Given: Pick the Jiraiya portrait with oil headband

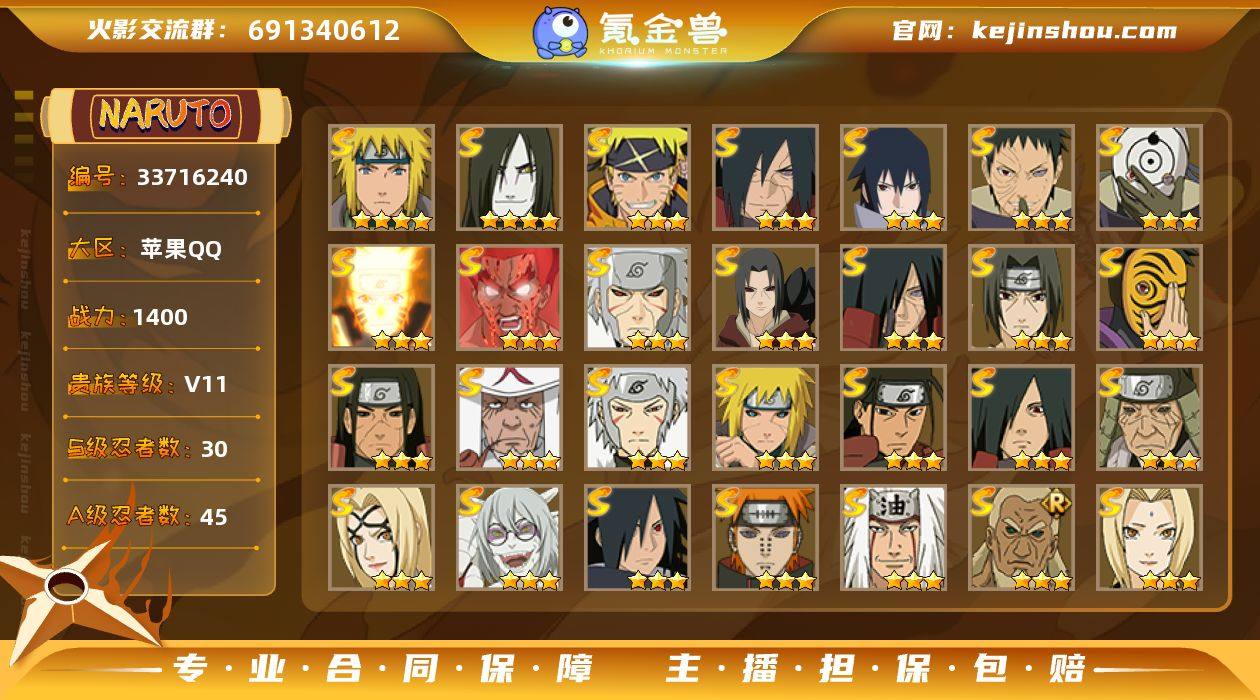Looking at the screenshot, I should tap(893, 537).
